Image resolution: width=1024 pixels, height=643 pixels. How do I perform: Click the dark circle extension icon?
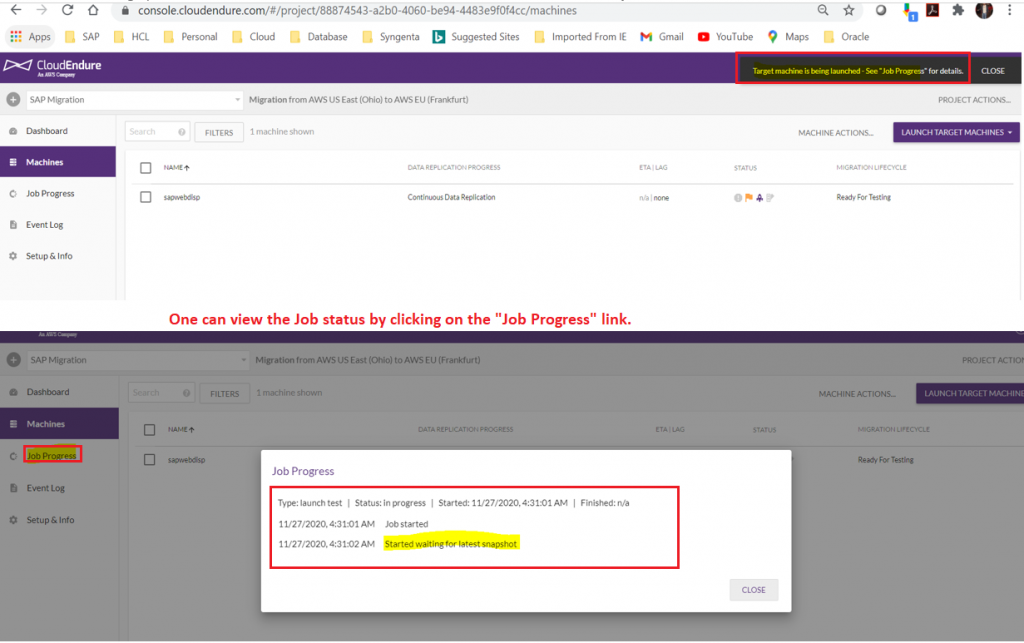(x=881, y=10)
